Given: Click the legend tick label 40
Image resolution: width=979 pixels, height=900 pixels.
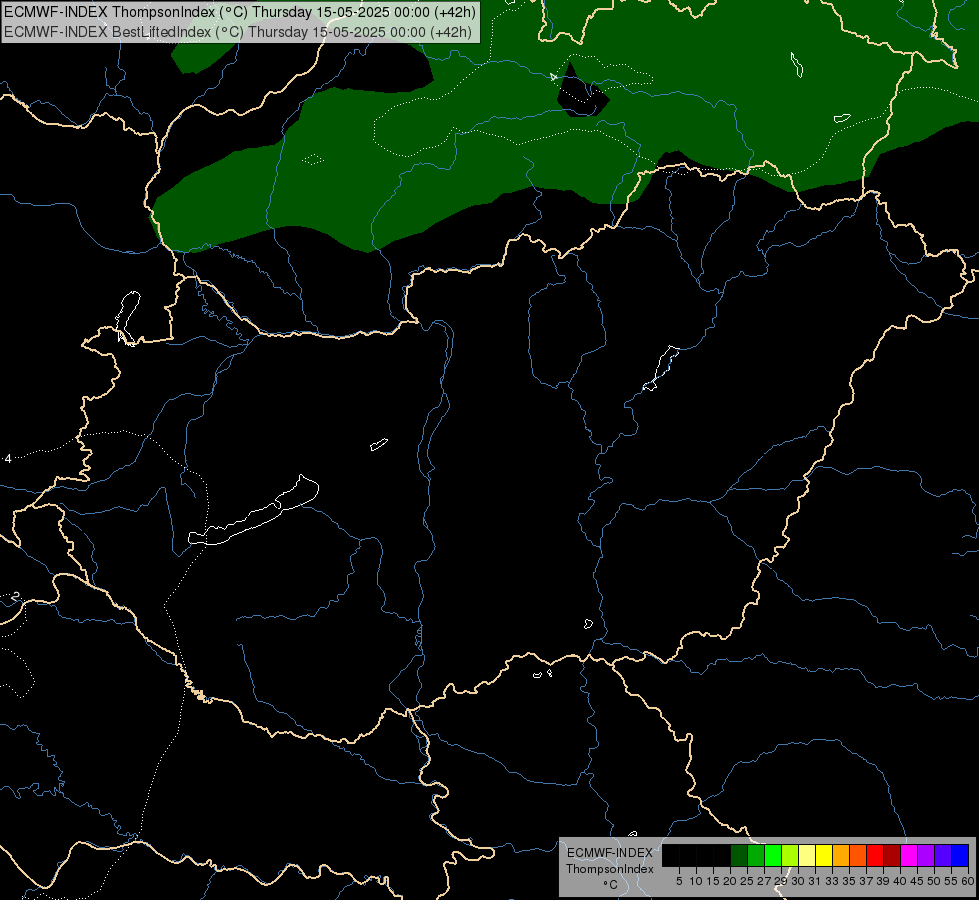Looking at the screenshot, I should pos(899,881).
